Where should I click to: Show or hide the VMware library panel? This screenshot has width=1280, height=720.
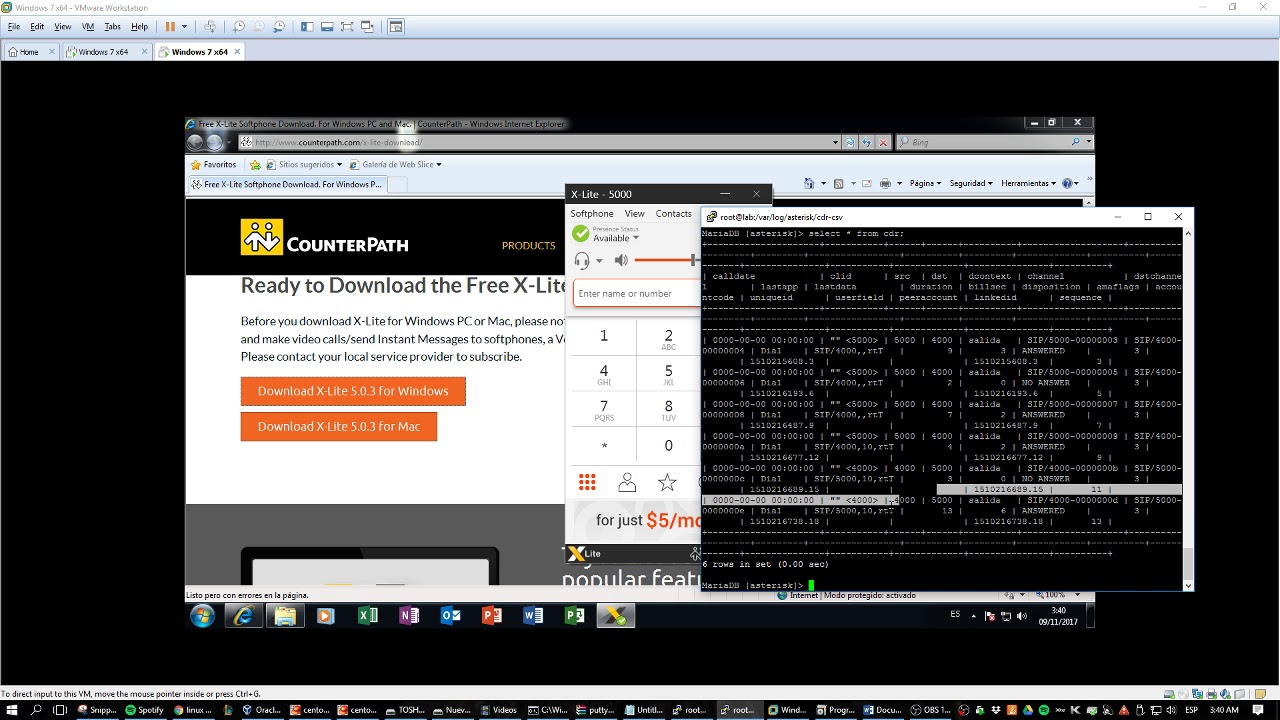coord(307,27)
